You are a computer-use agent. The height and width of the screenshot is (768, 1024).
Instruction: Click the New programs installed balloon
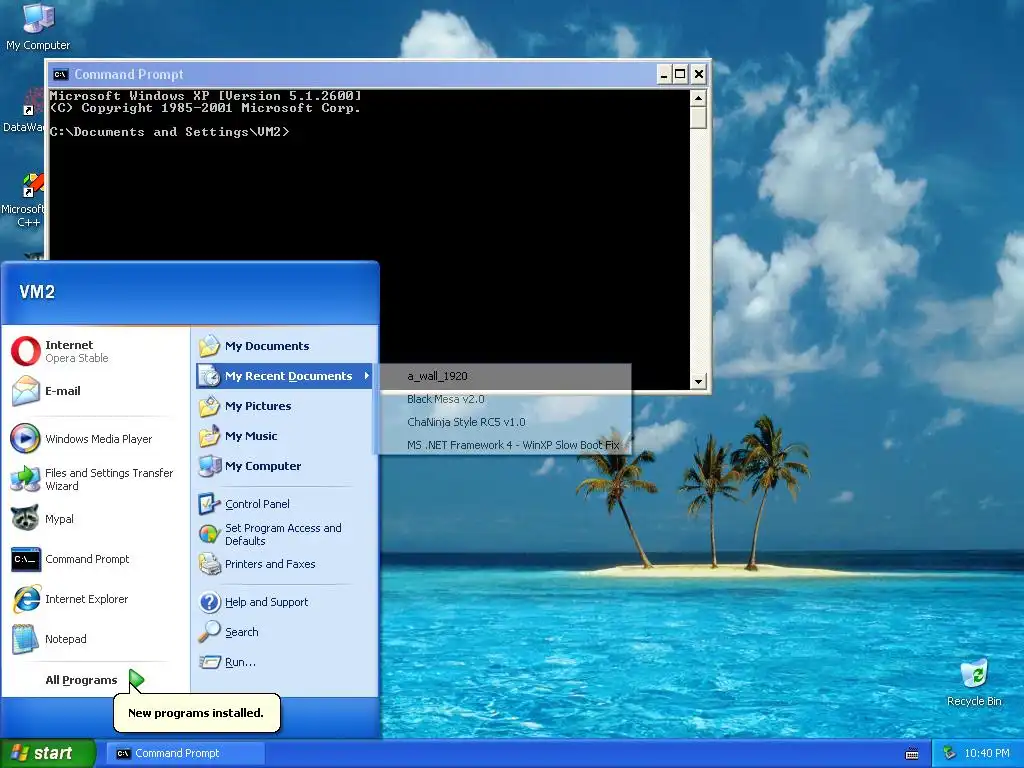coord(197,712)
